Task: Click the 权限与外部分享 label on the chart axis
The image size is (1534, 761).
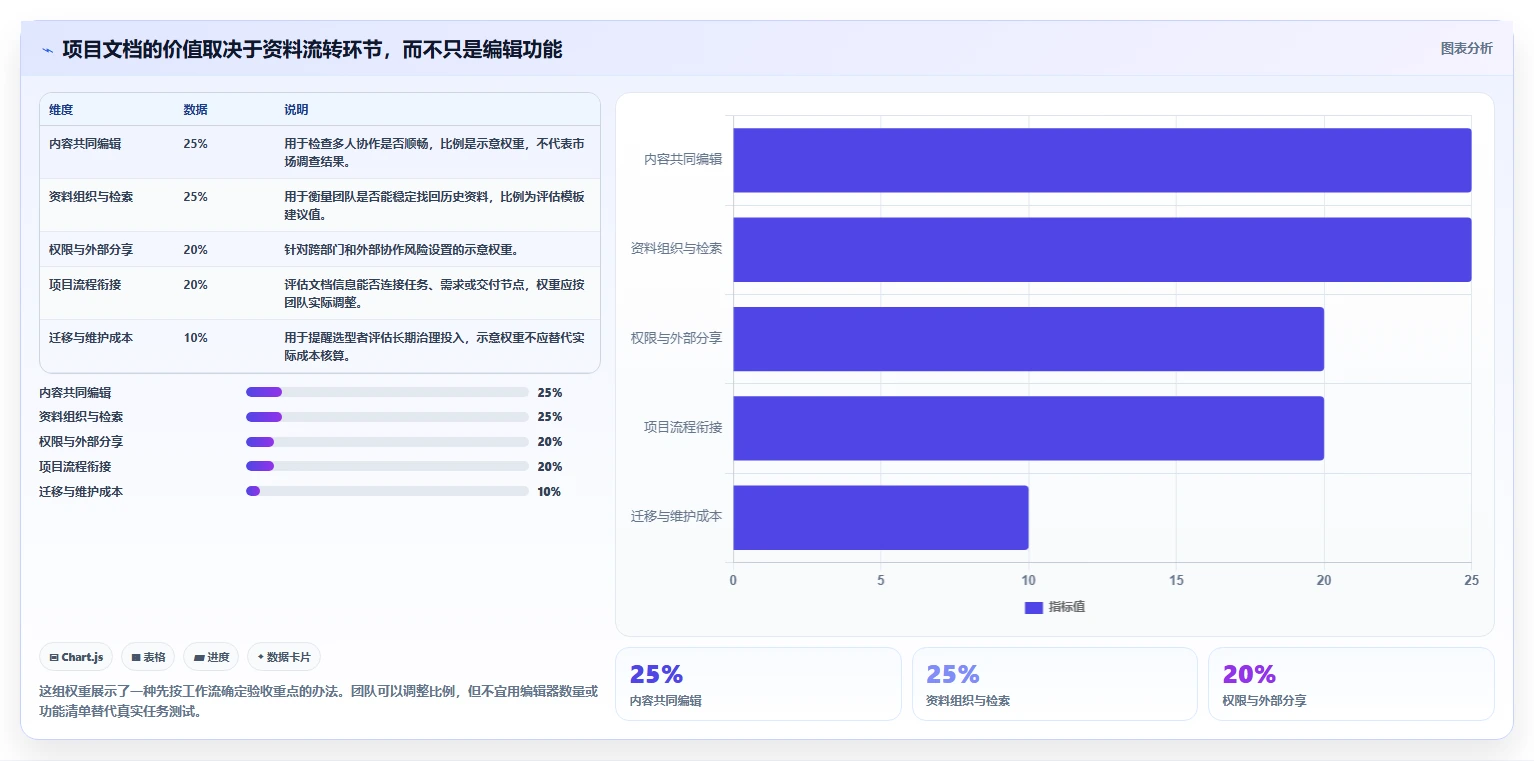Action: [677, 338]
